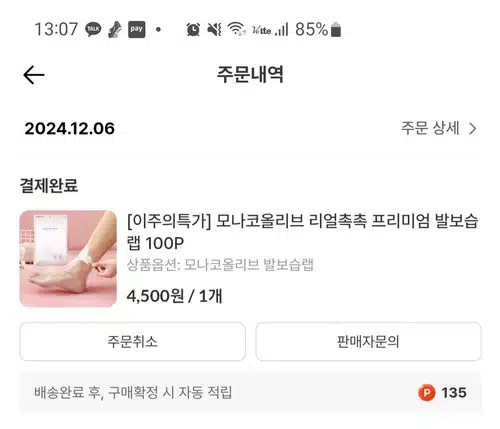The height and width of the screenshot is (429, 500).
Task: Tap the signal strength bars icon
Action: (282, 29)
